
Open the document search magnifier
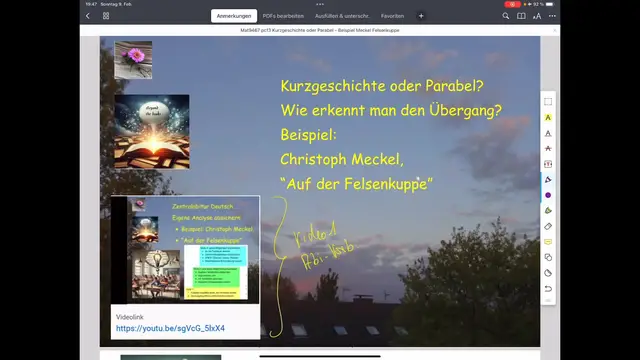click(x=506, y=16)
